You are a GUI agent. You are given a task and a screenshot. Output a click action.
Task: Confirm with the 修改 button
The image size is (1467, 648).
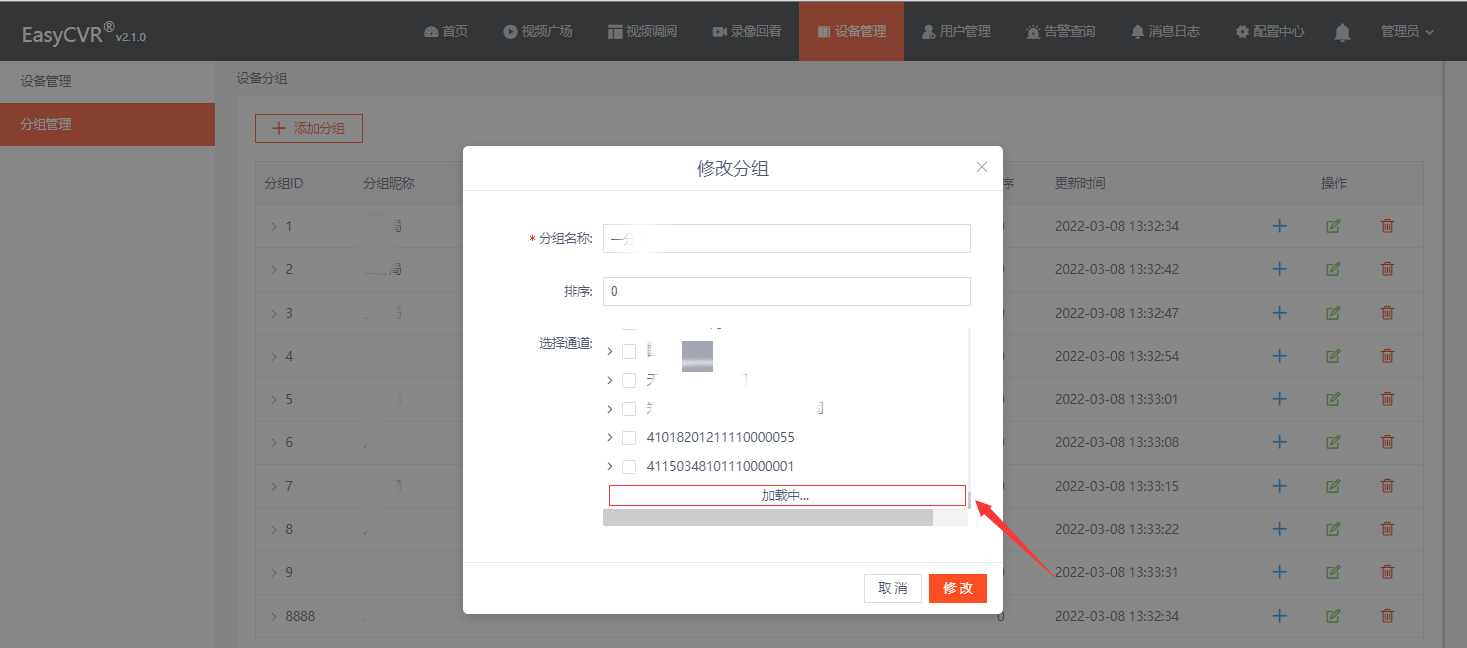pyautogui.click(x=958, y=588)
